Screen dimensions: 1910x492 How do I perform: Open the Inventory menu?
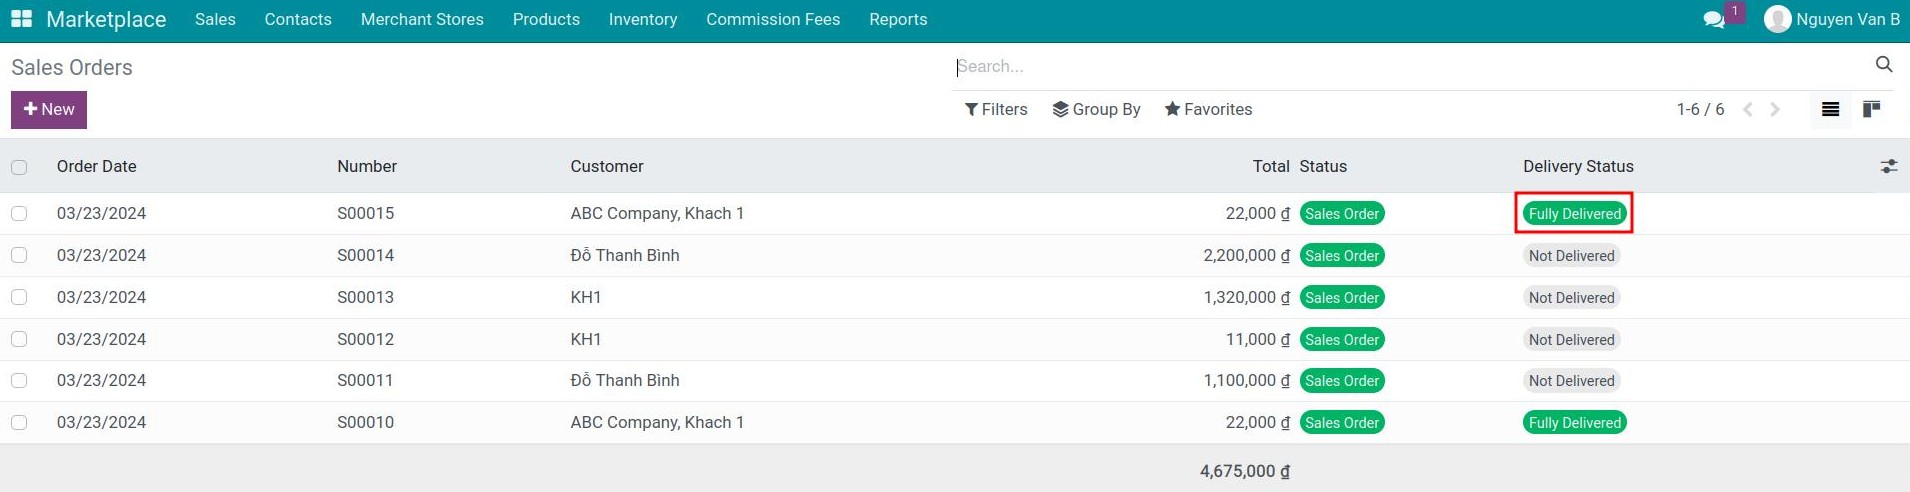pos(643,19)
